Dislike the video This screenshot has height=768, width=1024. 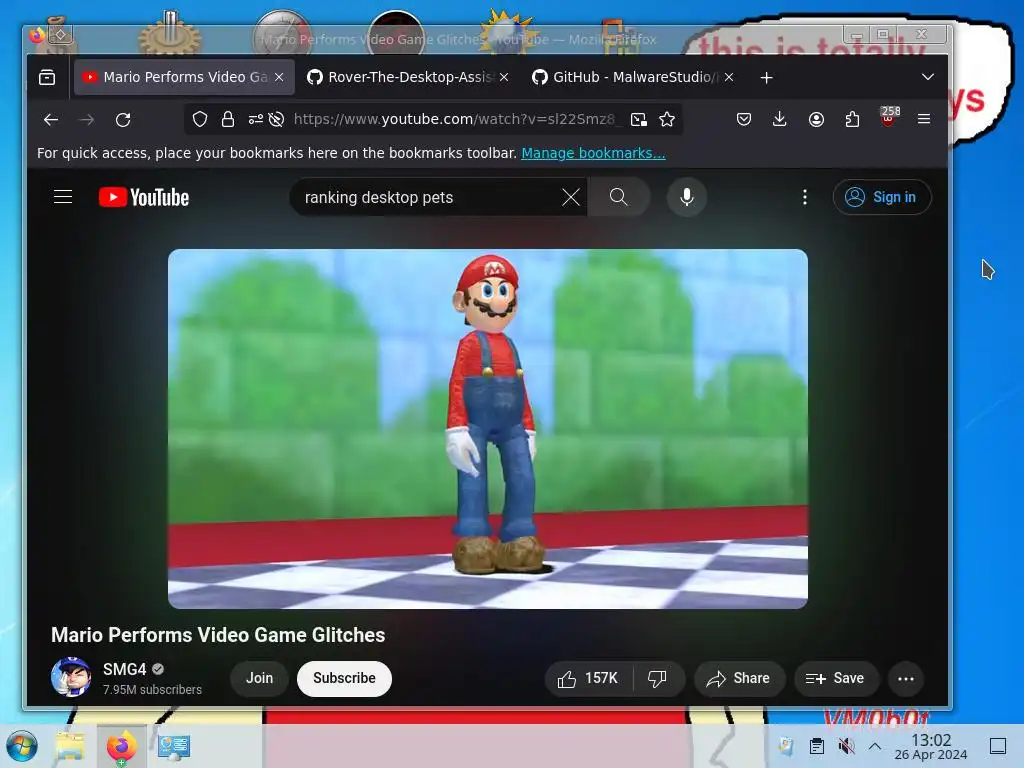click(x=658, y=679)
